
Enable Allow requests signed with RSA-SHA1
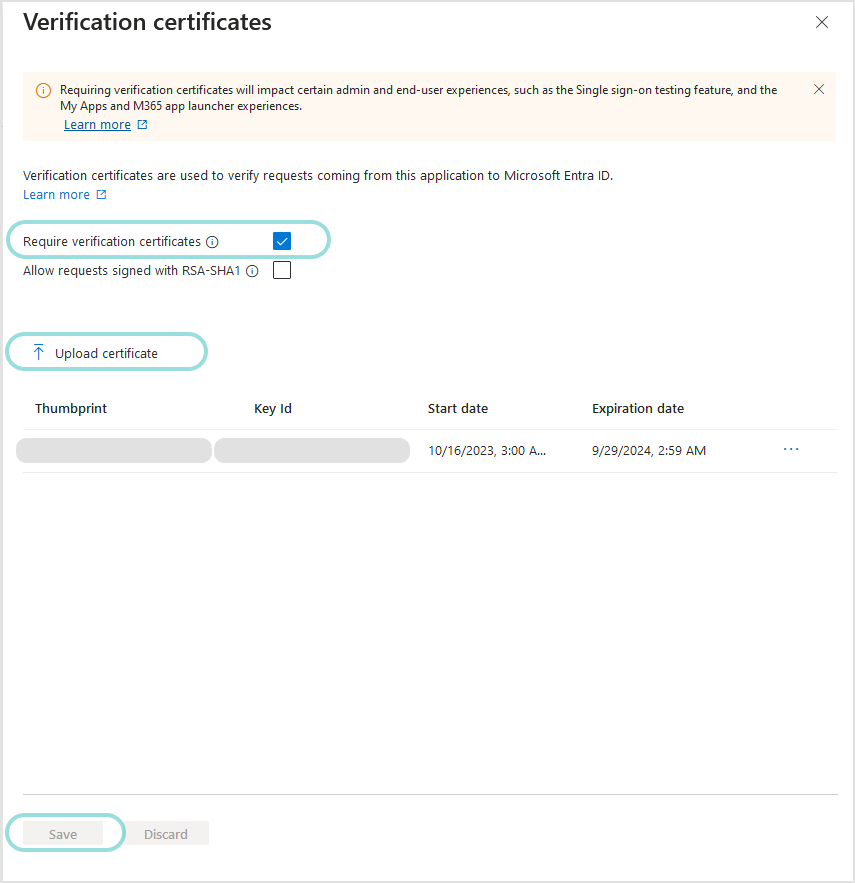tap(281, 270)
